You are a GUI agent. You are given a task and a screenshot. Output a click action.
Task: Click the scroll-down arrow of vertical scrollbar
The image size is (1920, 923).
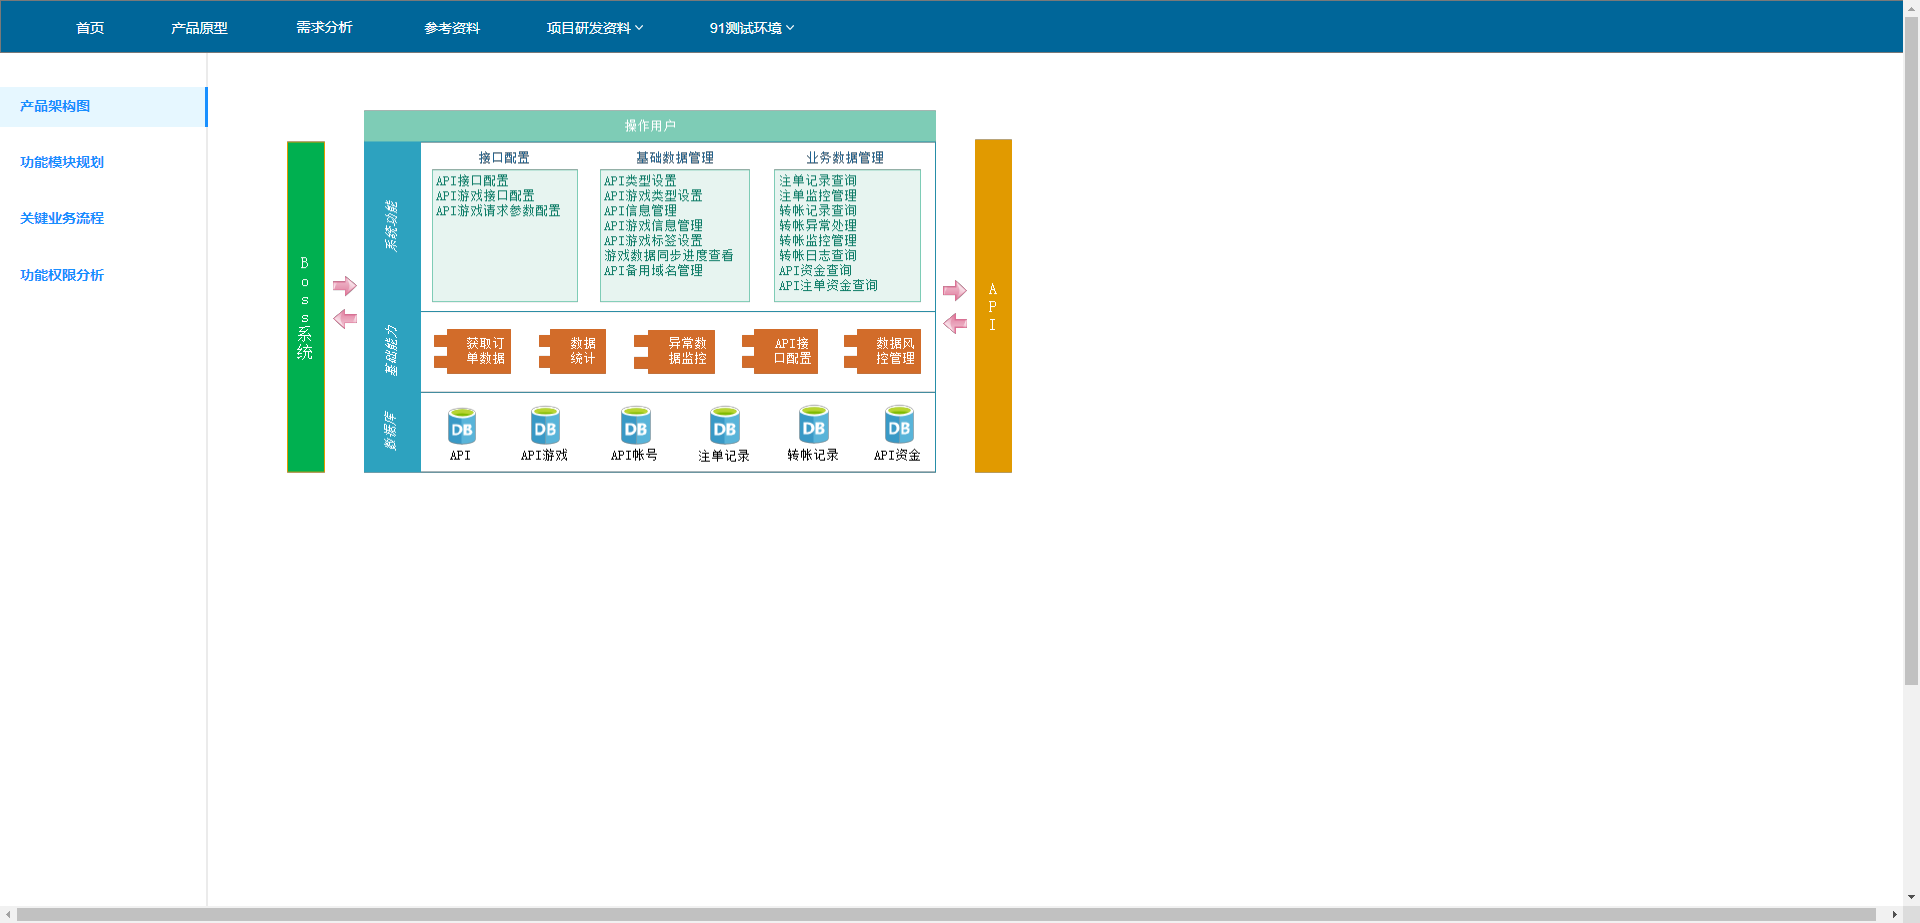click(1911, 898)
